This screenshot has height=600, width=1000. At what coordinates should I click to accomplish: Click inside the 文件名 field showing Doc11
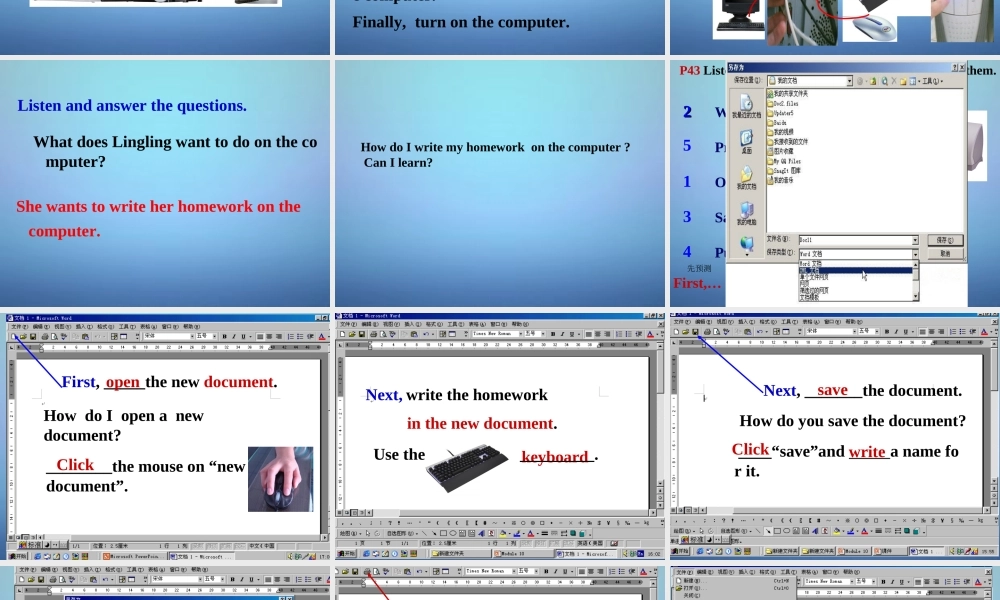[850, 240]
